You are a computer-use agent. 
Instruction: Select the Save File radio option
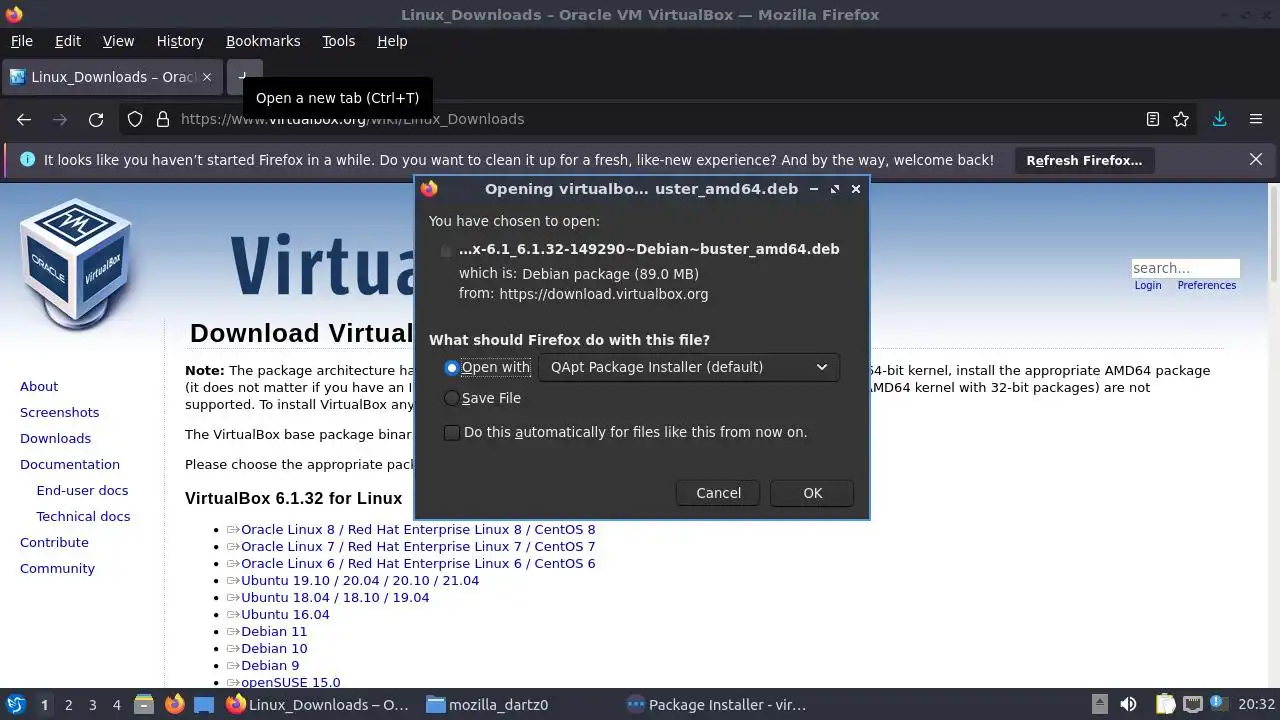[452, 398]
